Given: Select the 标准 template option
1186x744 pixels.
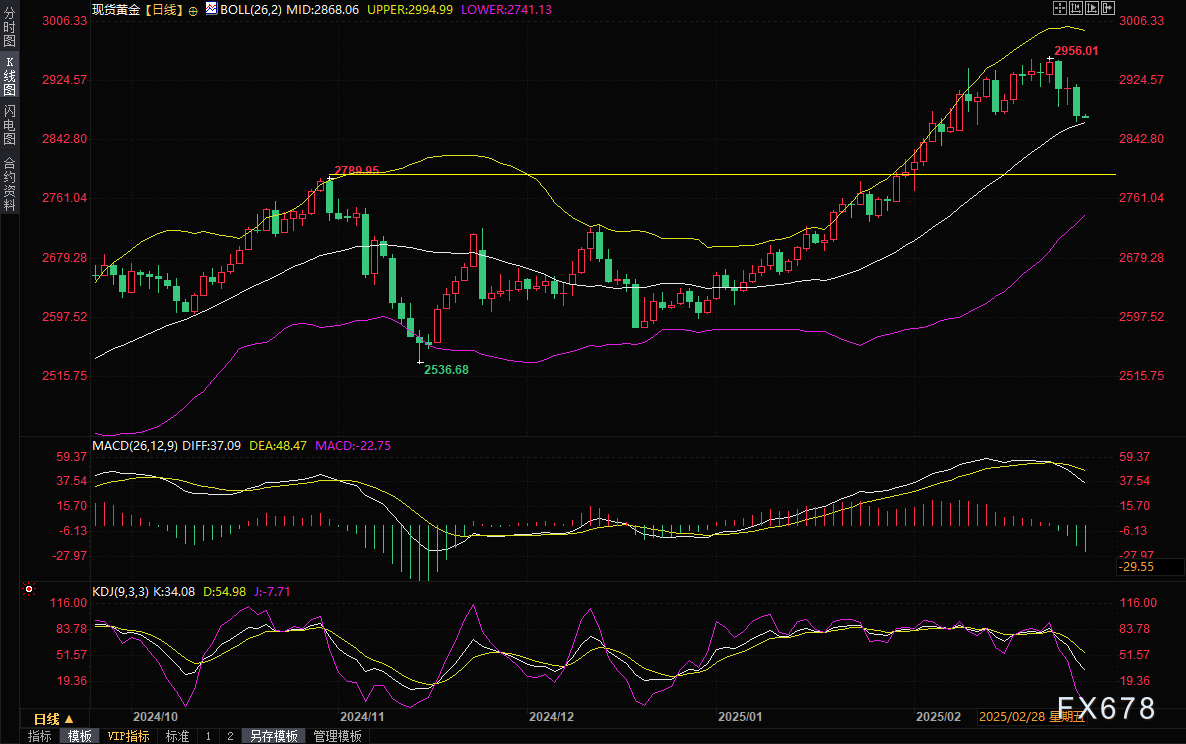Looking at the screenshot, I should (177, 736).
